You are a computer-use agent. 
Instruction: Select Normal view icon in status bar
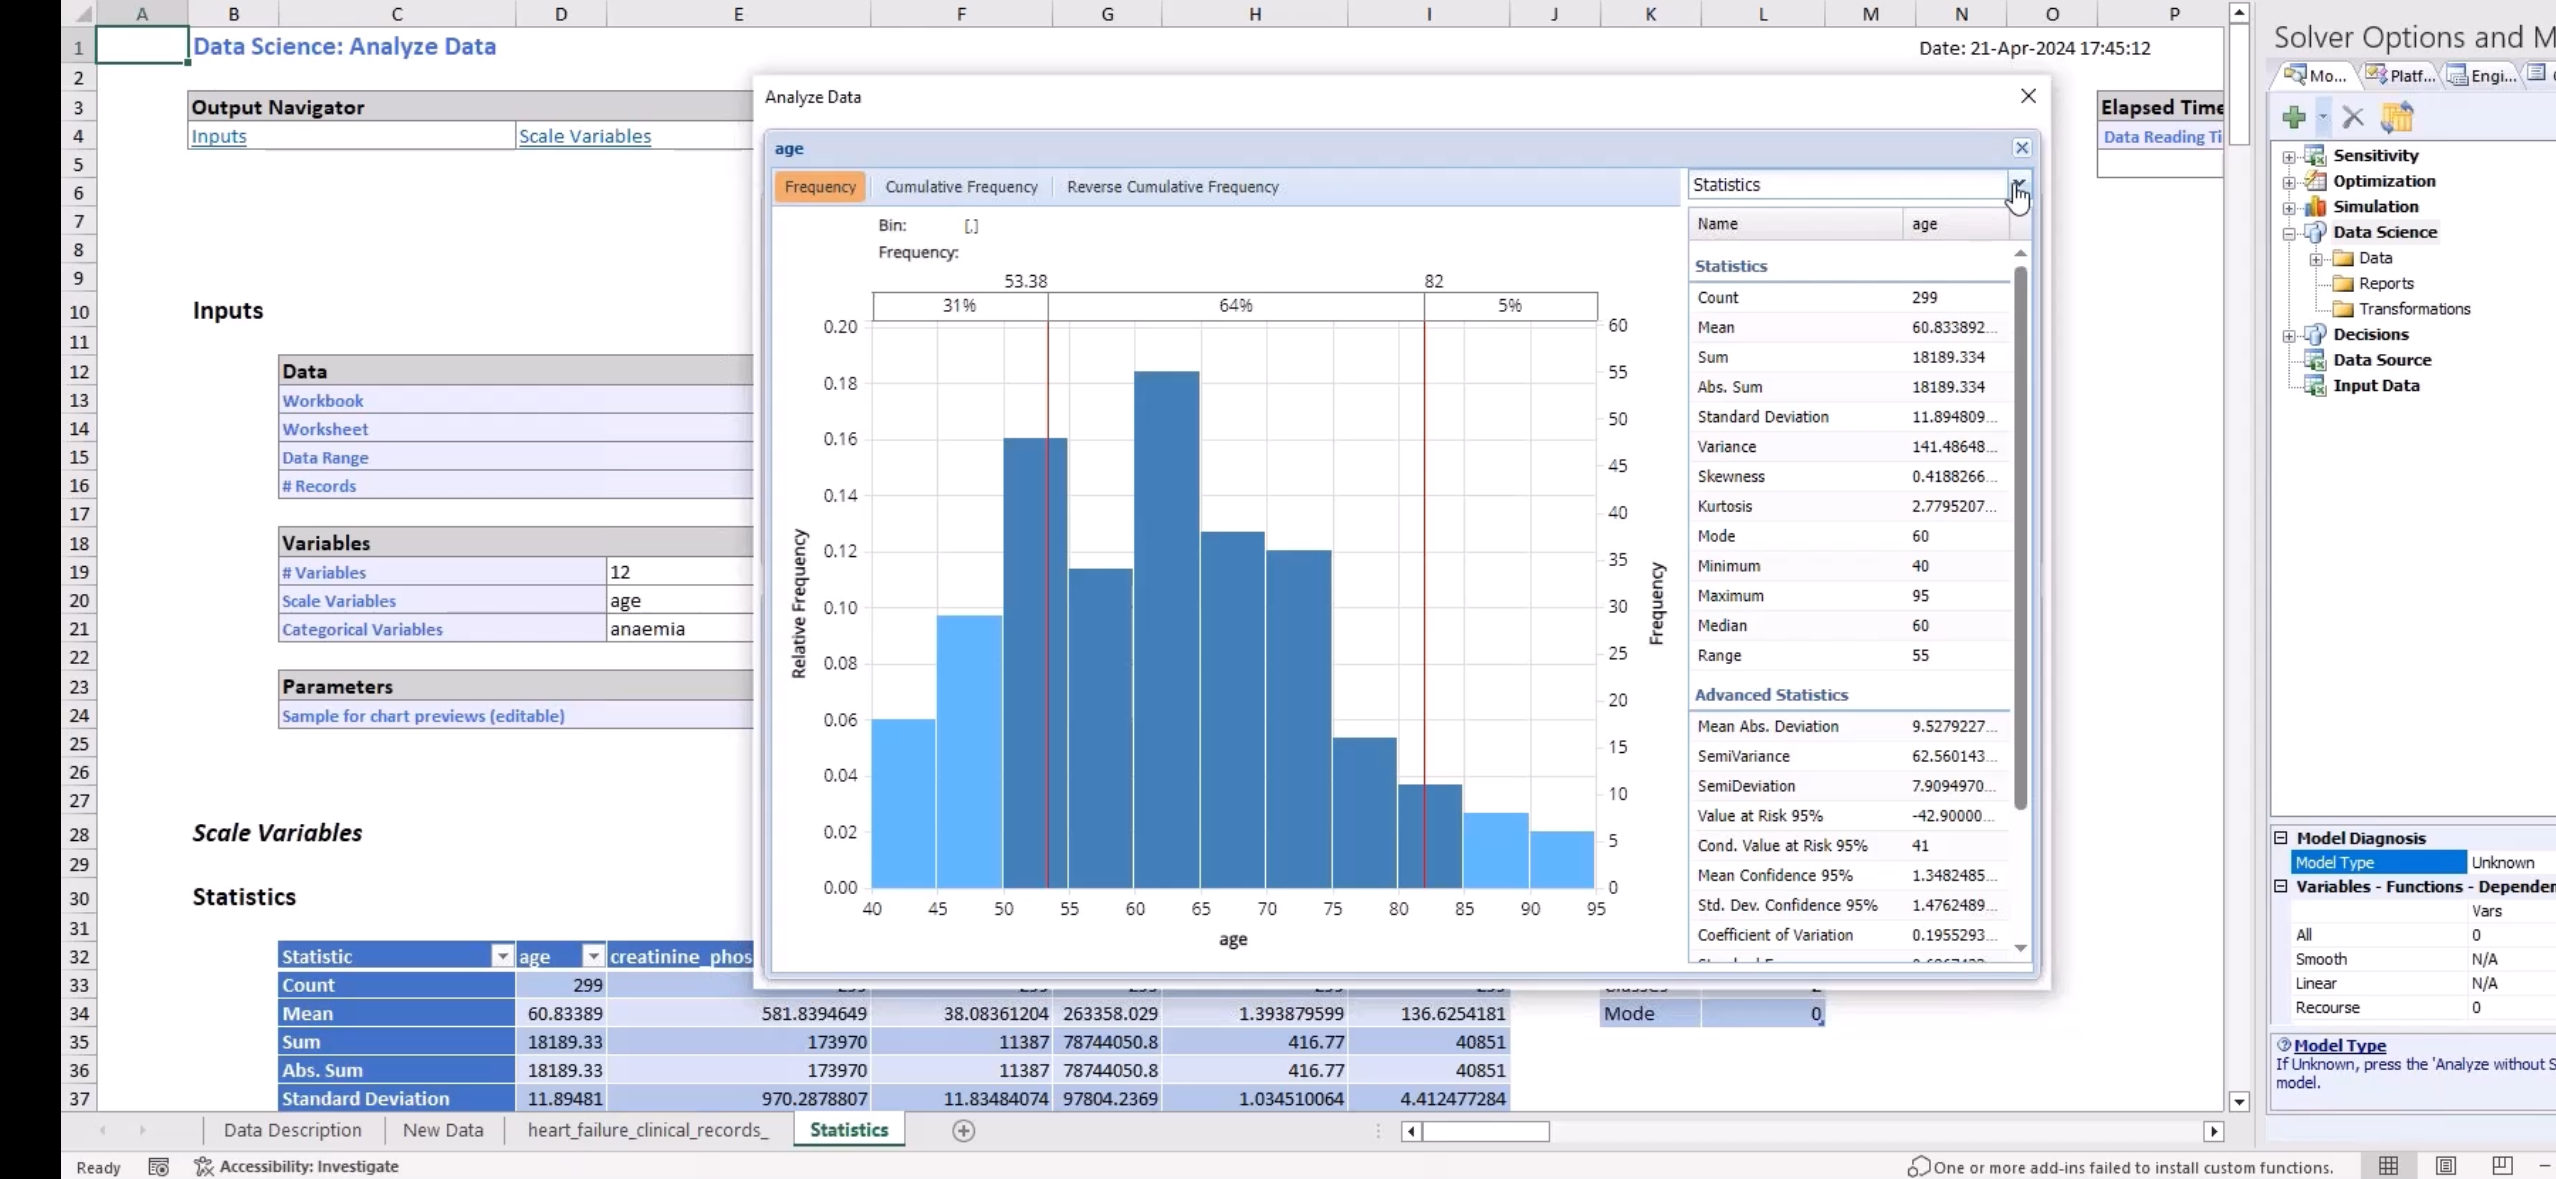coord(2388,1166)
